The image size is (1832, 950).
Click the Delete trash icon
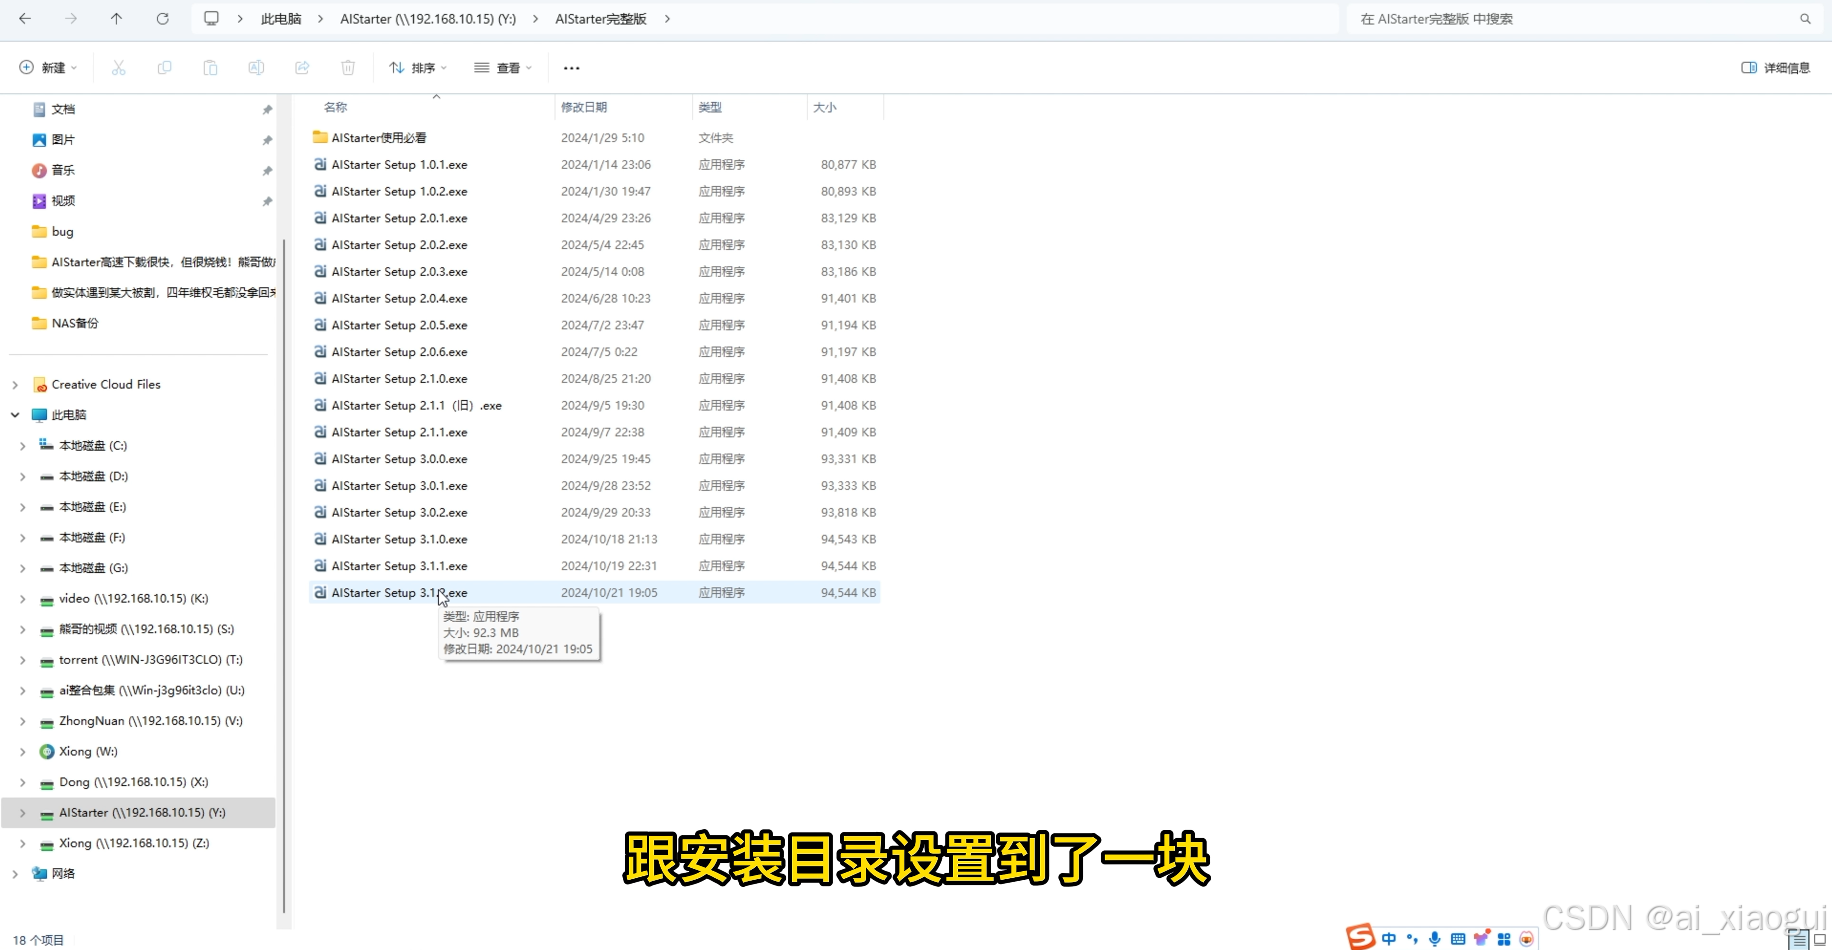pyautogui.click(x=348, y=68)
